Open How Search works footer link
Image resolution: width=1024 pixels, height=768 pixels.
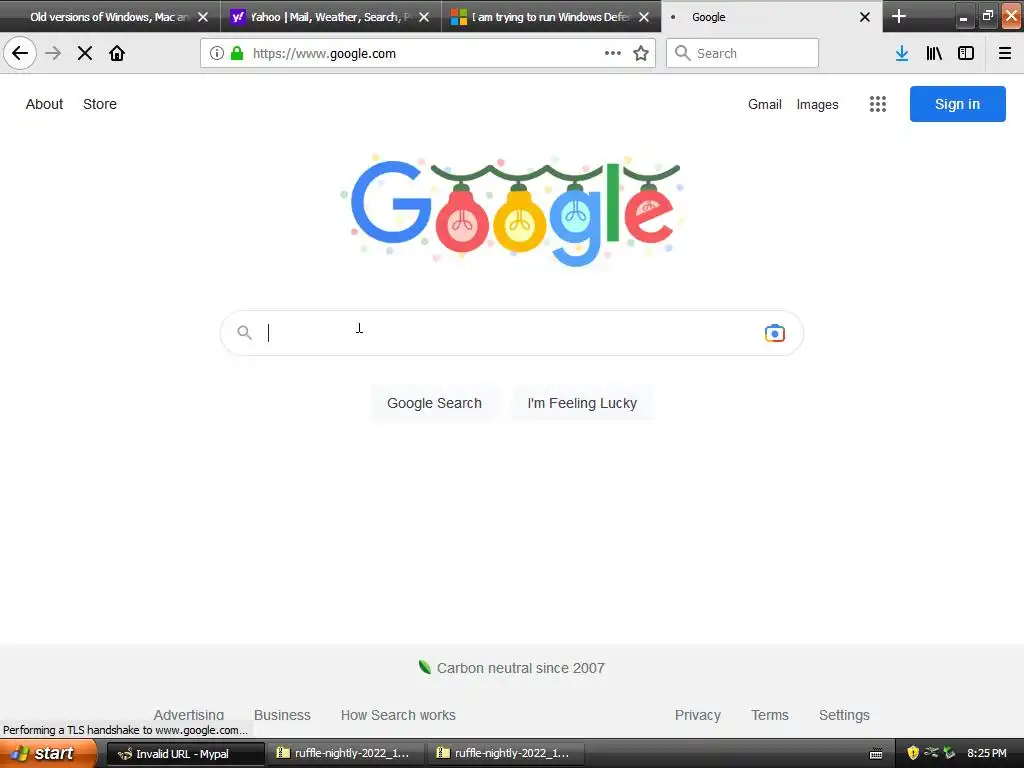pos(398,714)
